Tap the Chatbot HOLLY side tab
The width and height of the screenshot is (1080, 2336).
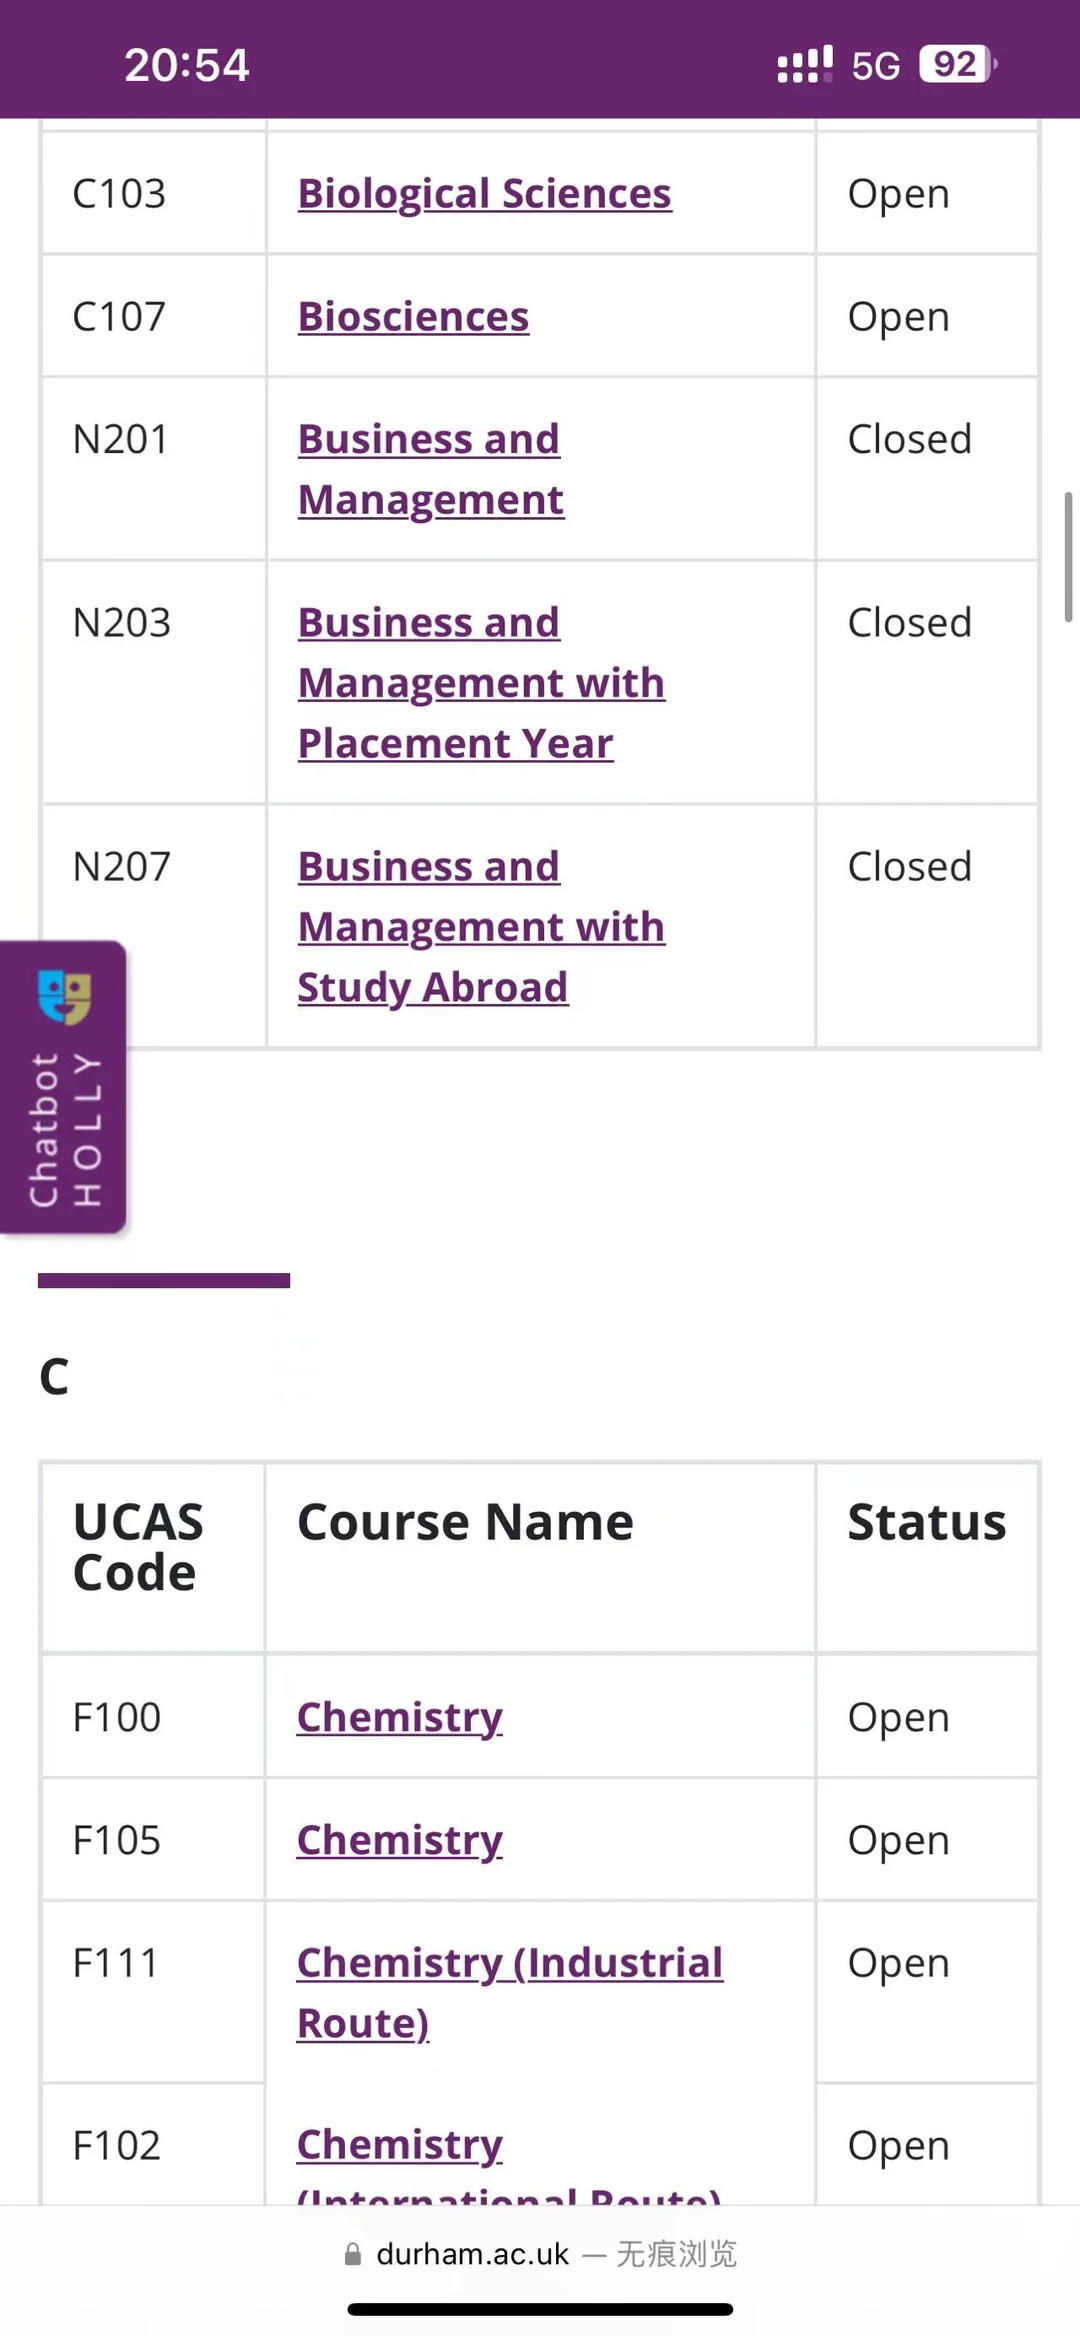point(63,1087)
